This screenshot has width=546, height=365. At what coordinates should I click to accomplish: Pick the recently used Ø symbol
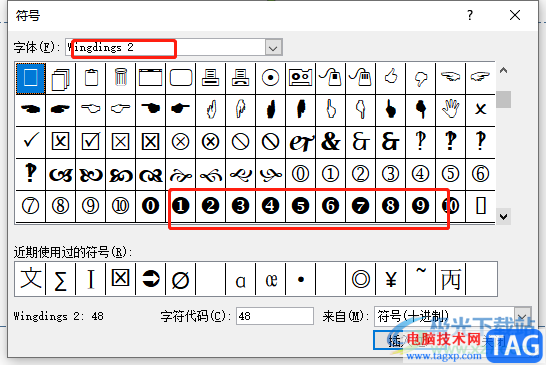(x=180, y=279)
